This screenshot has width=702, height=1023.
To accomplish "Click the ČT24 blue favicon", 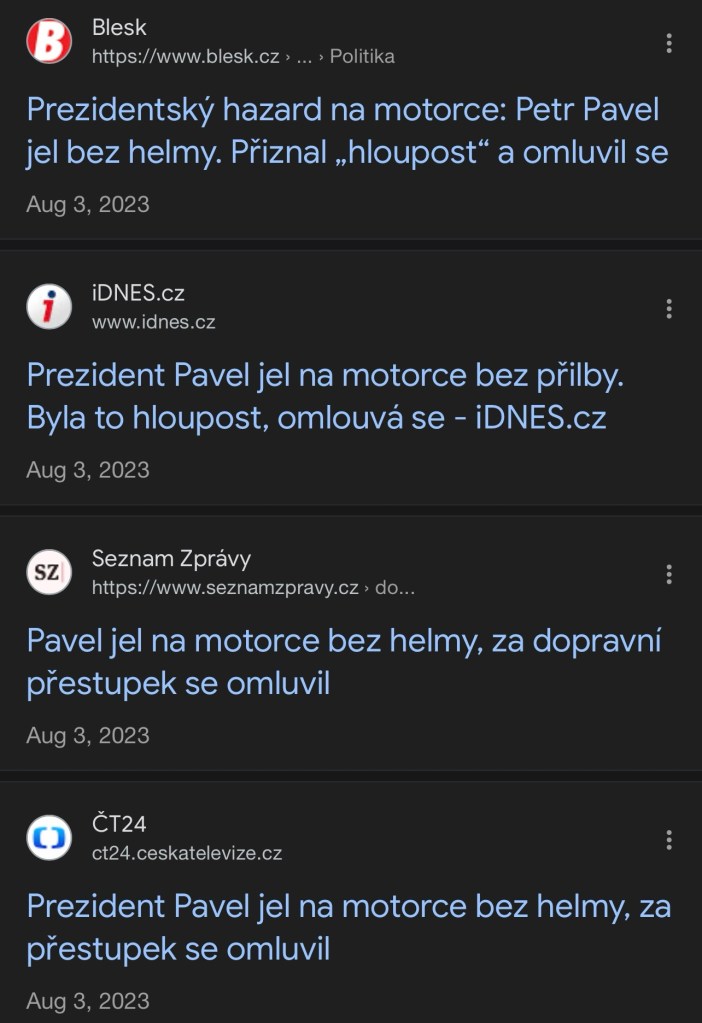I will pyautogui.click(x=49, y=838).
